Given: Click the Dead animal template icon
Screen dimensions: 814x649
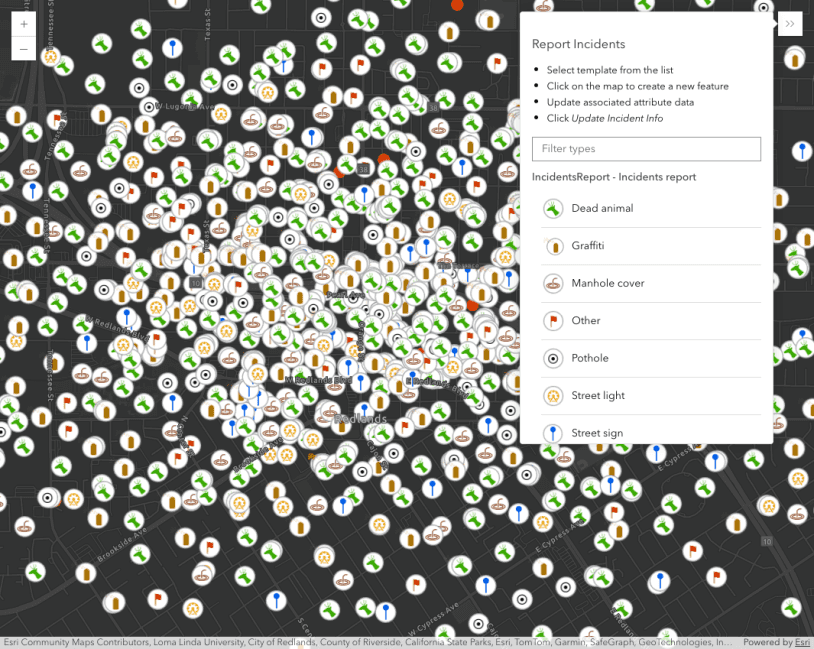Looking at the screenshot, I should tap(553, 208).
